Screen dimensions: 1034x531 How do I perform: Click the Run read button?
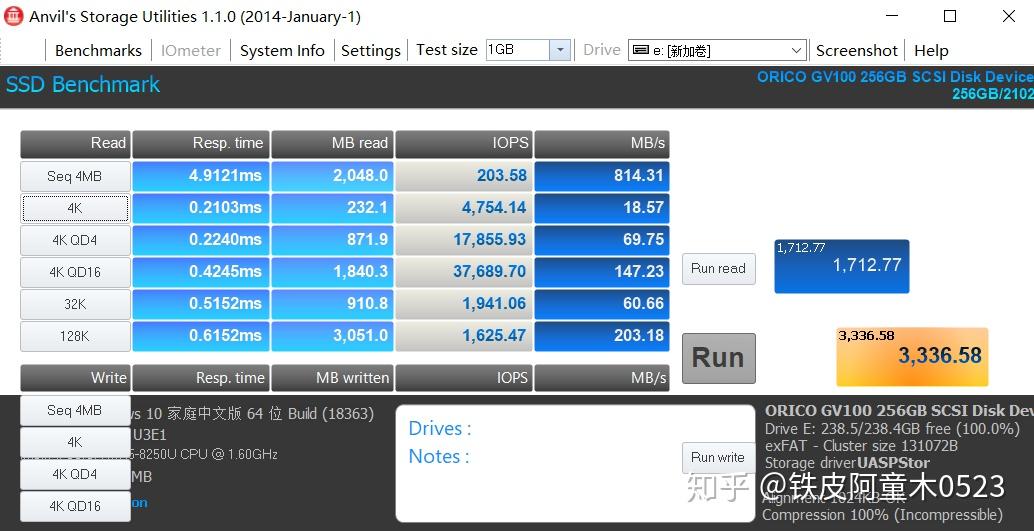click(x=718, y=268)
